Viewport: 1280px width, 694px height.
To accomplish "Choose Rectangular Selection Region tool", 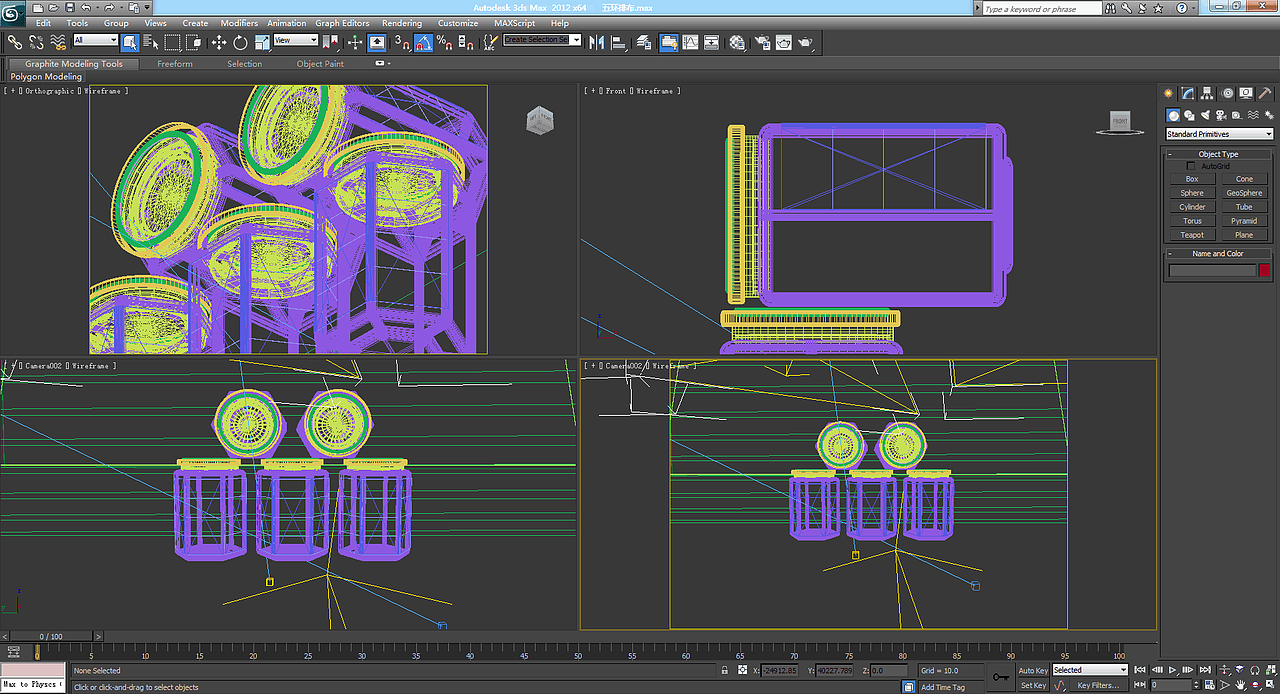I will pos(172,42).
